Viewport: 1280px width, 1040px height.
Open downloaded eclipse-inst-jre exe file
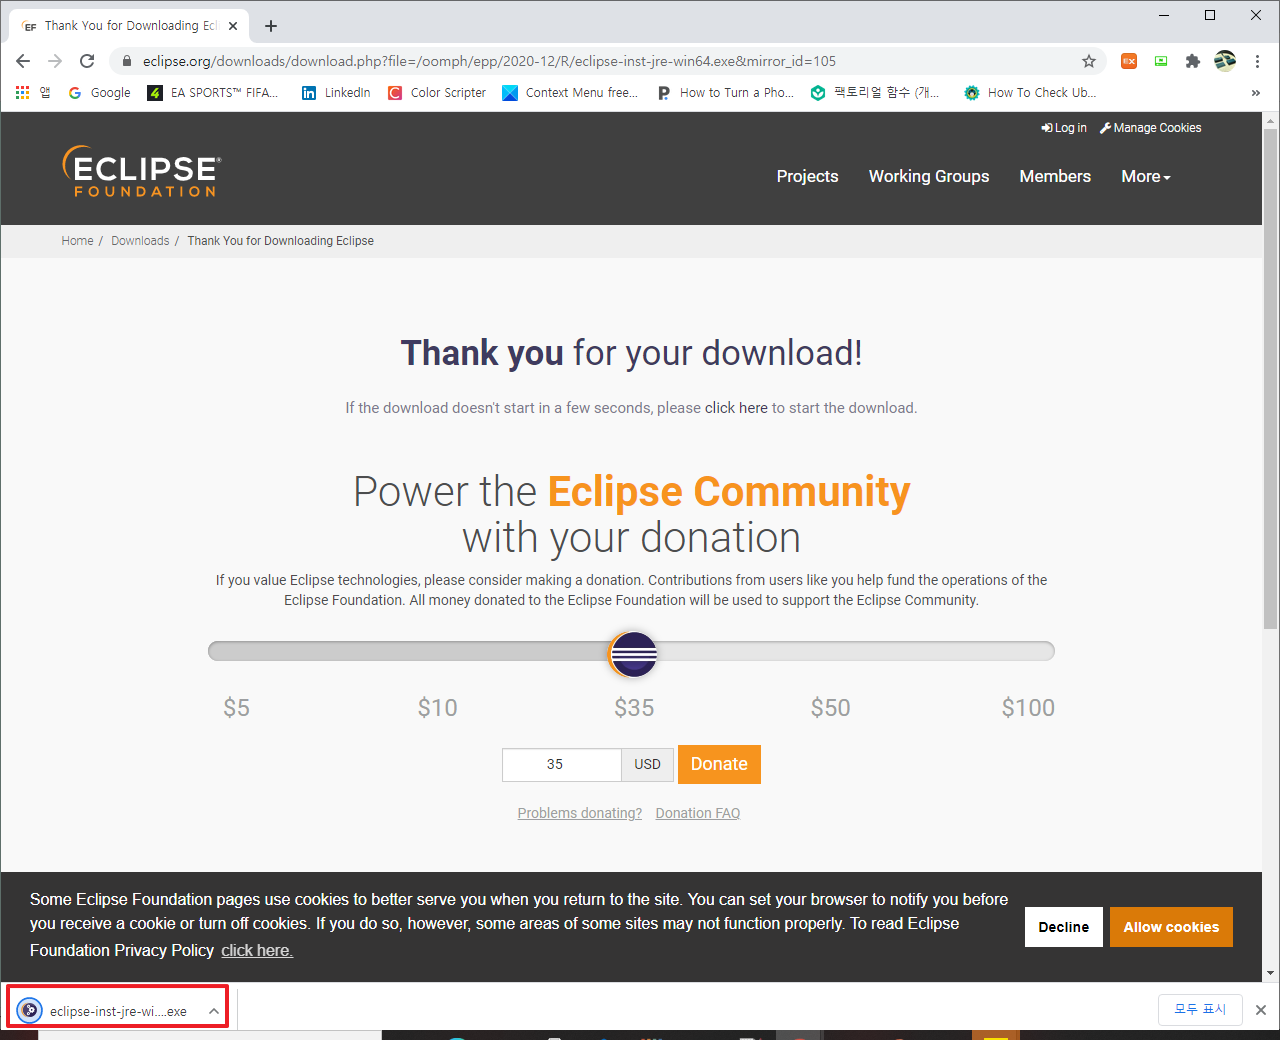point(105,1011)
